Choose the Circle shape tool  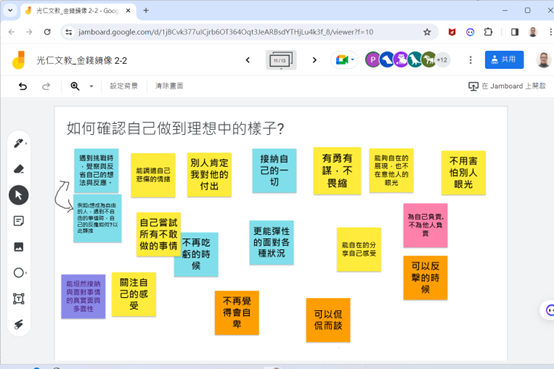coord(19,273)
